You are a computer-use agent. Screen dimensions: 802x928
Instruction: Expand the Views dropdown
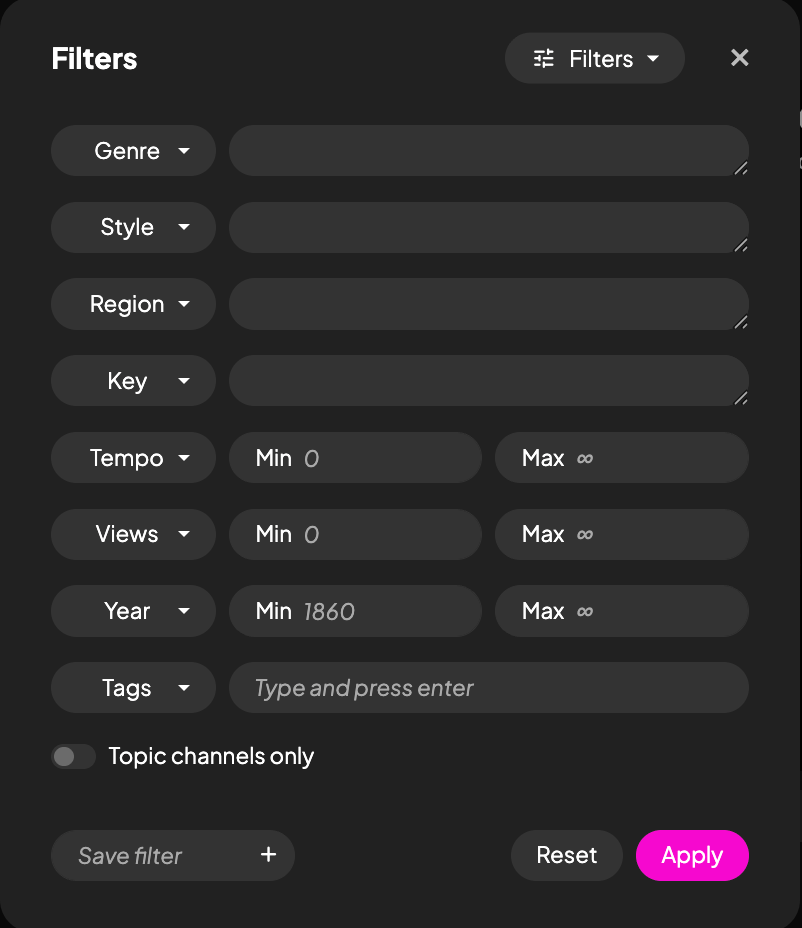click(133, 534)
